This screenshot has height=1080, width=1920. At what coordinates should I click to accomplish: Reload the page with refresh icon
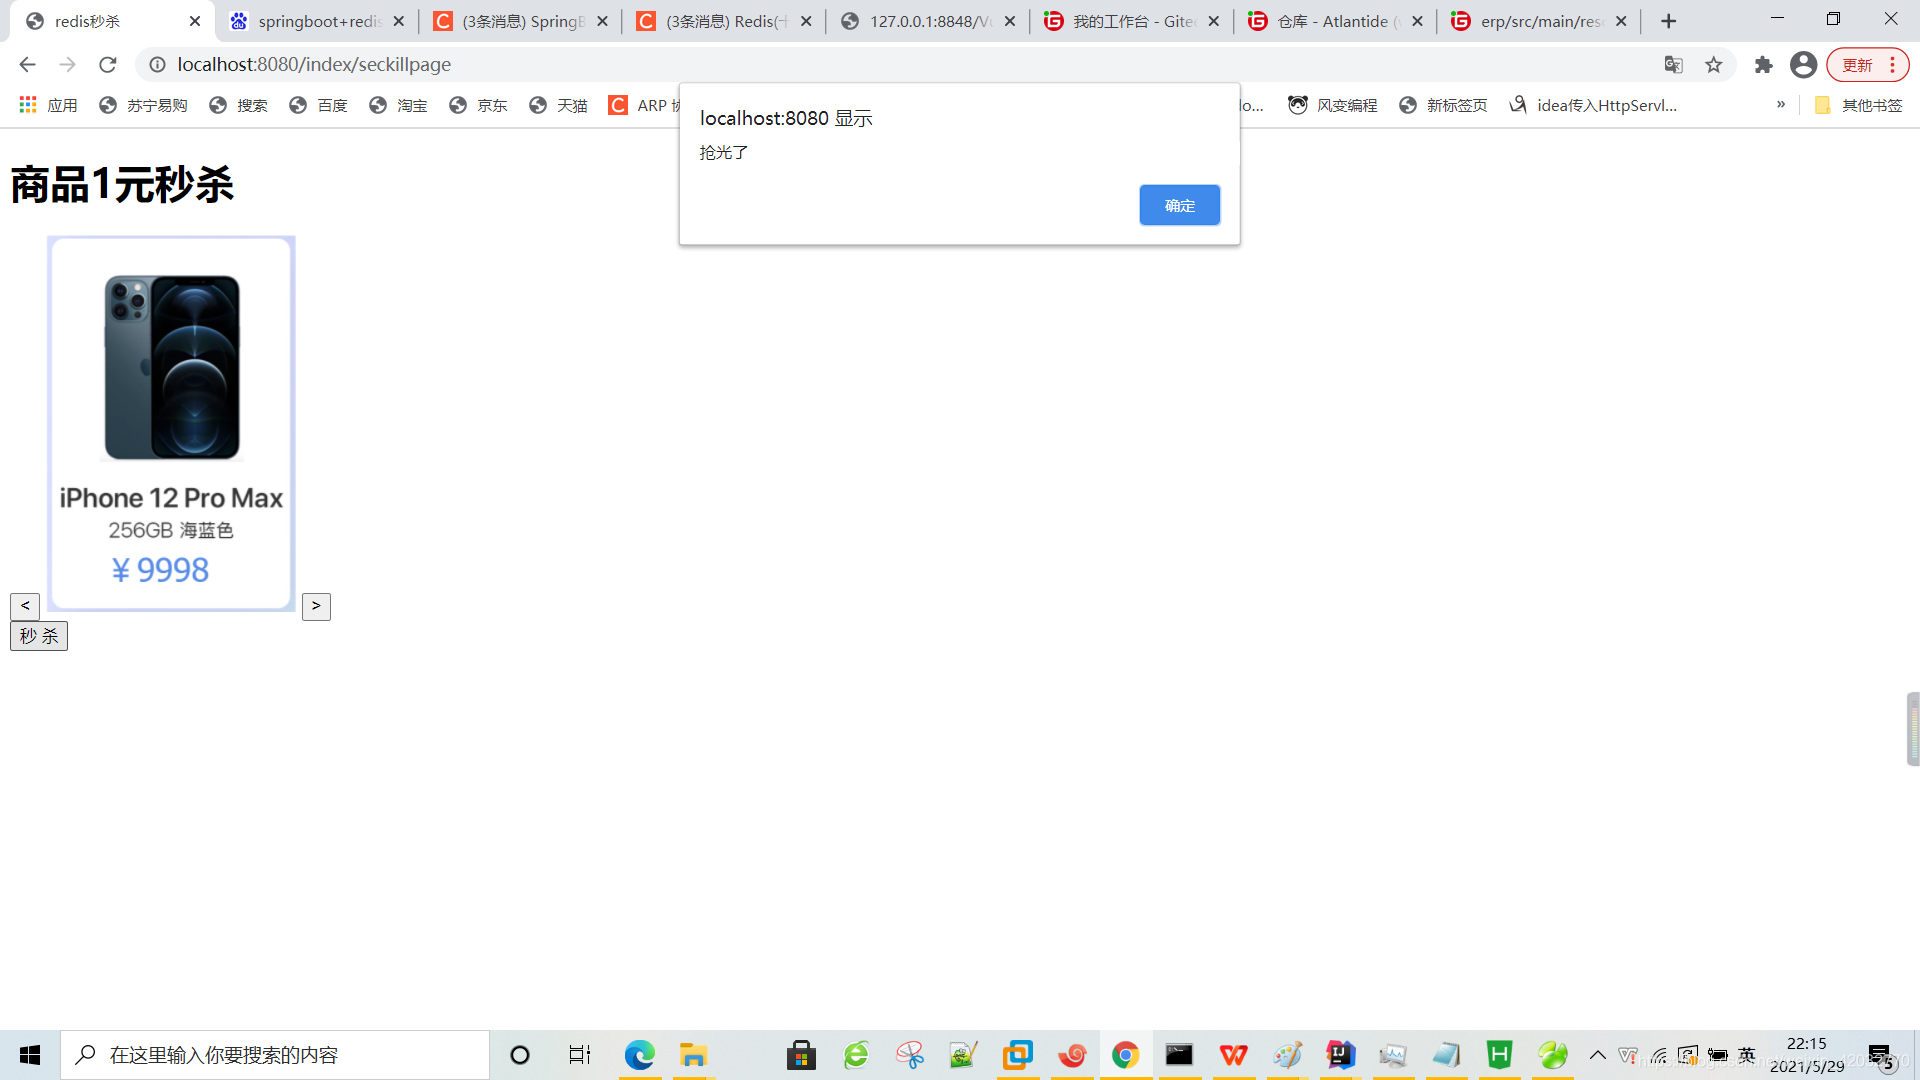(108, 65)
